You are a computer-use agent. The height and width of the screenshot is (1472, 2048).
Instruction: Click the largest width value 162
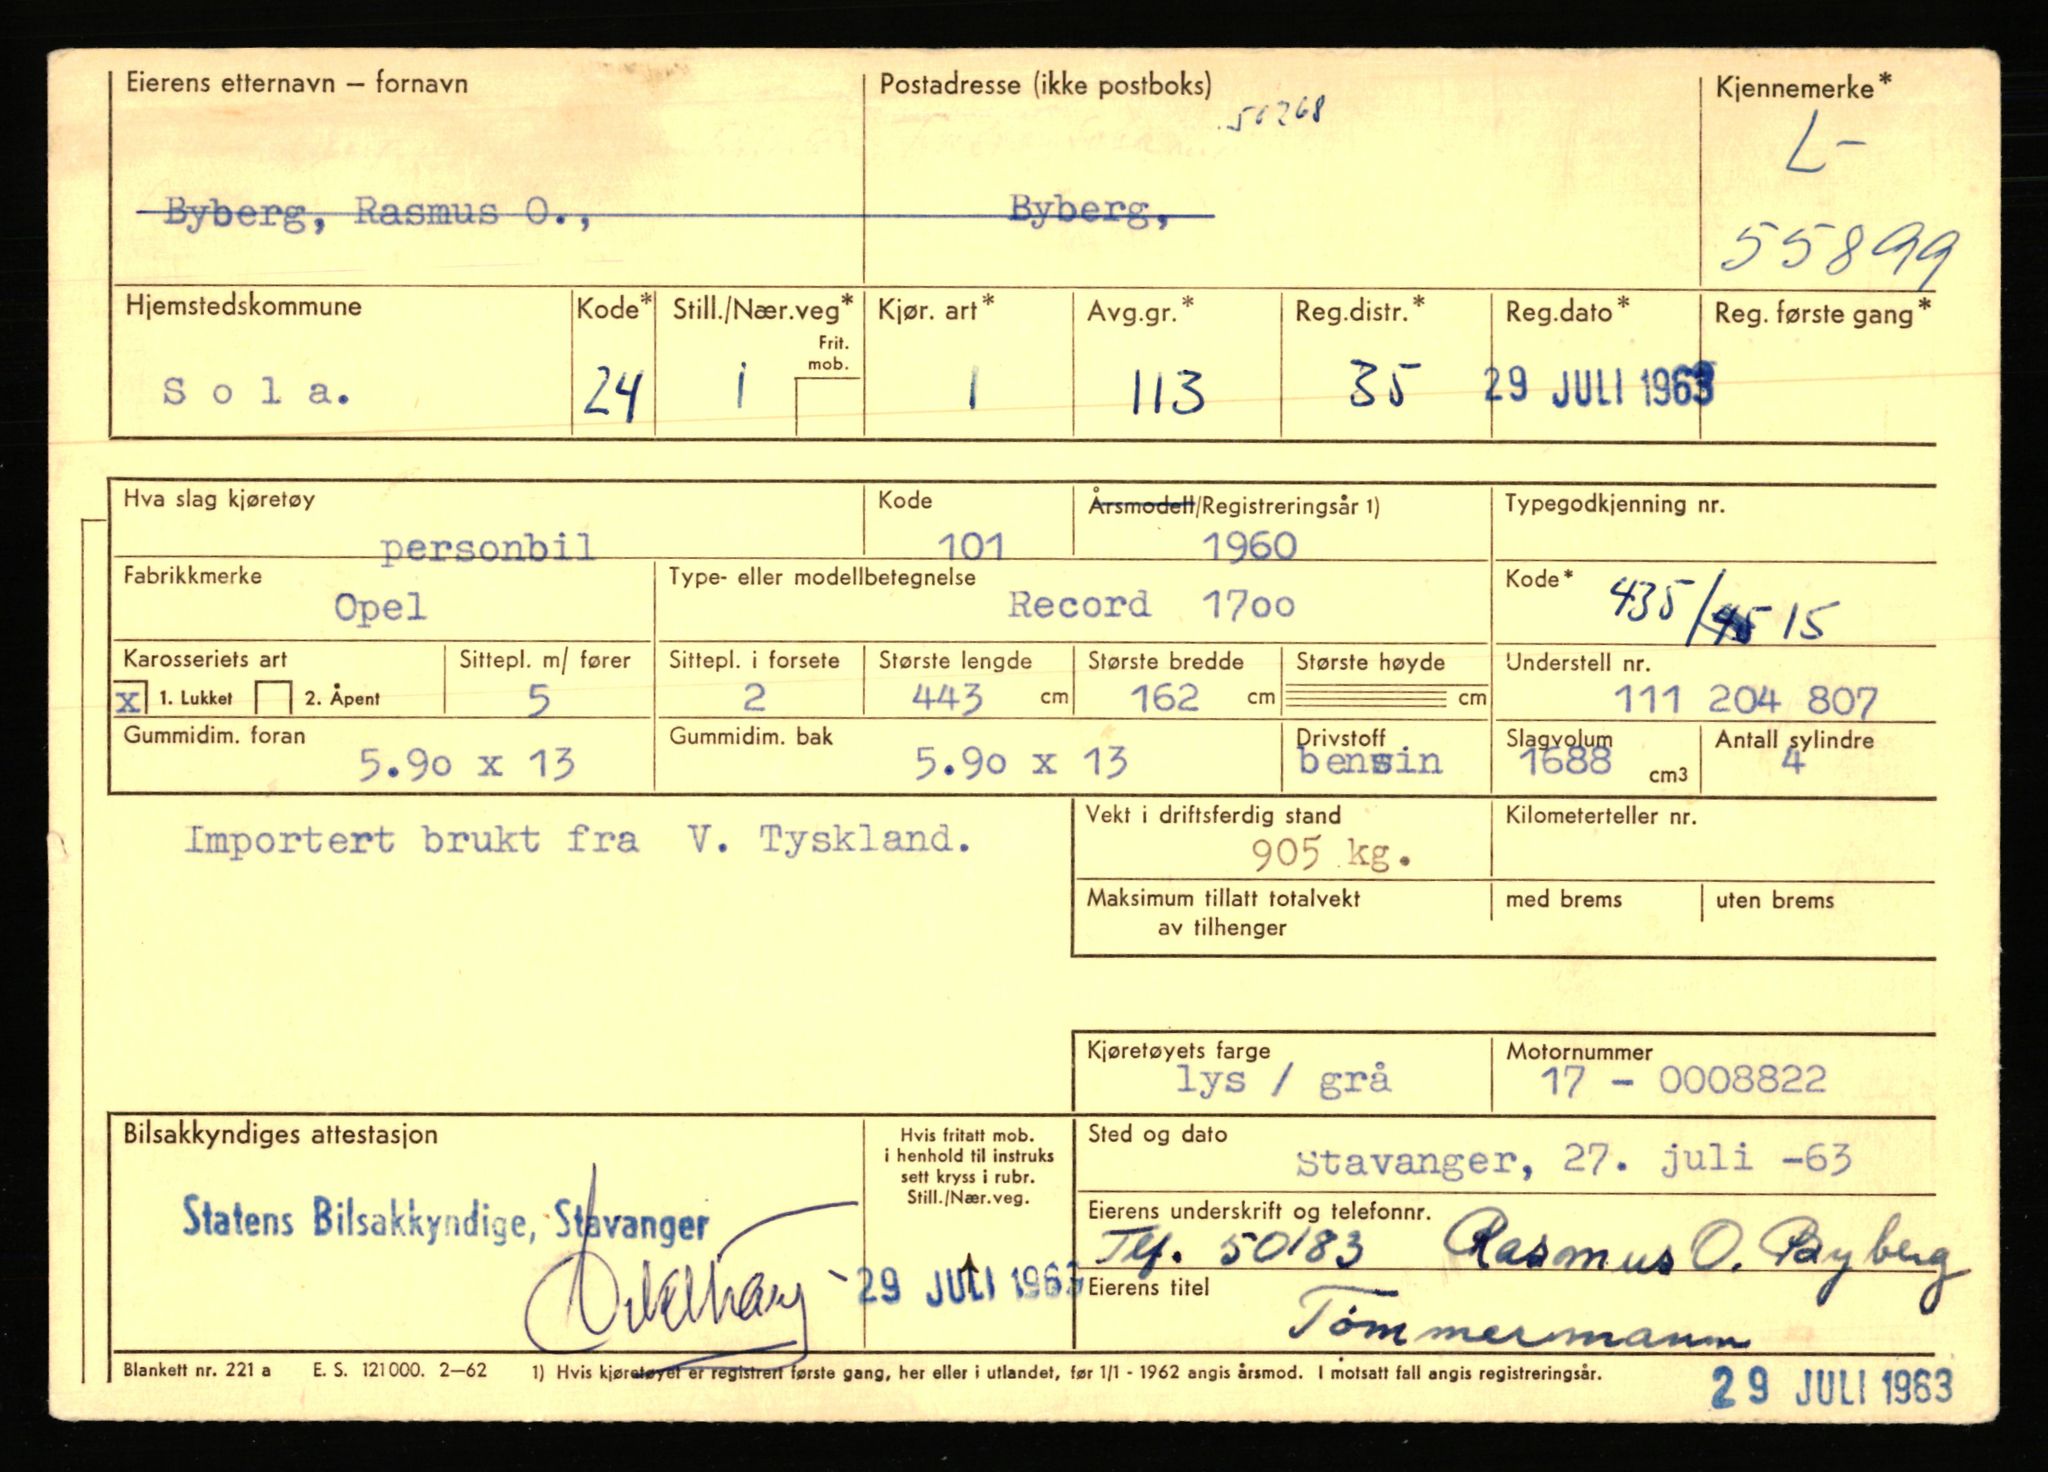(1165, 697)
